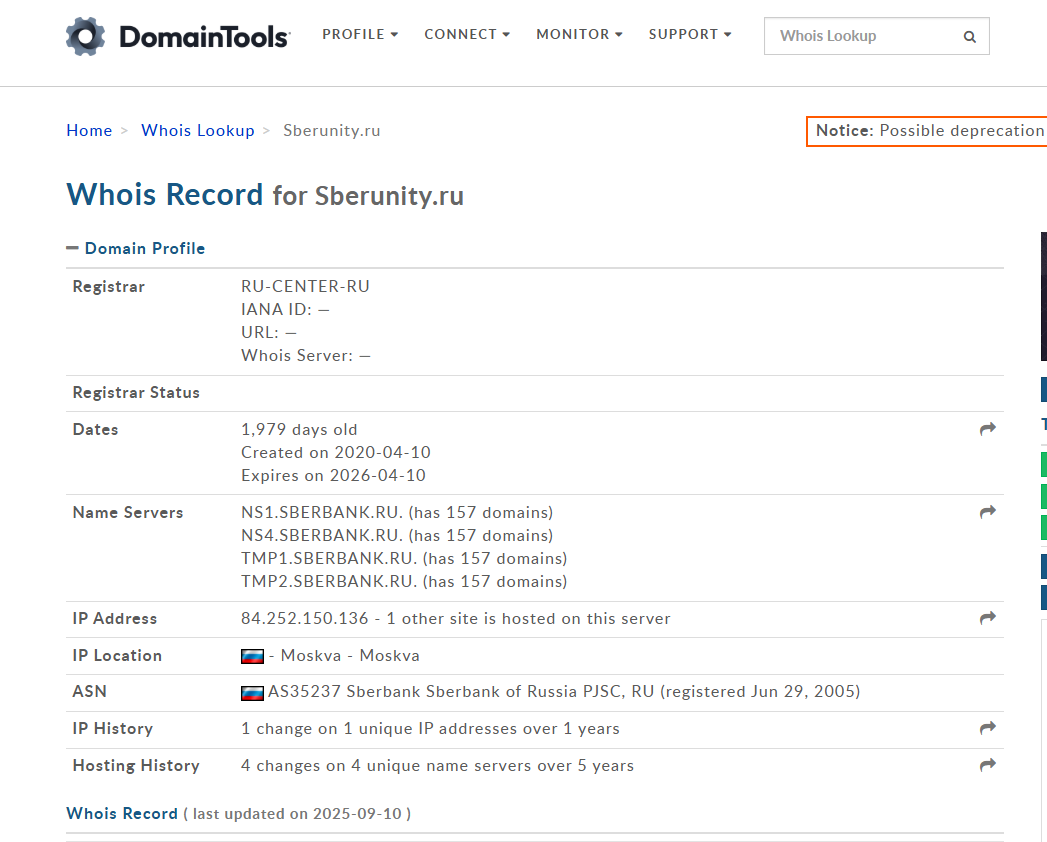Open the SUPPORT menu
The image size is (1047, 842).
pyautogui.click(x=690, y=34)
